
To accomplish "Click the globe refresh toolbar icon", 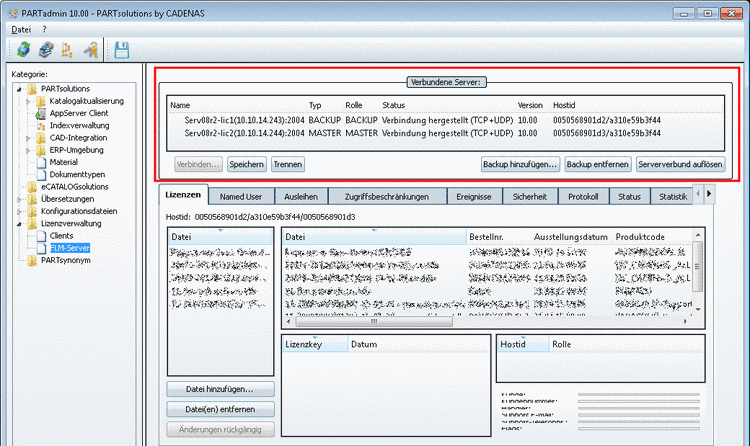I will click(23, 49).
